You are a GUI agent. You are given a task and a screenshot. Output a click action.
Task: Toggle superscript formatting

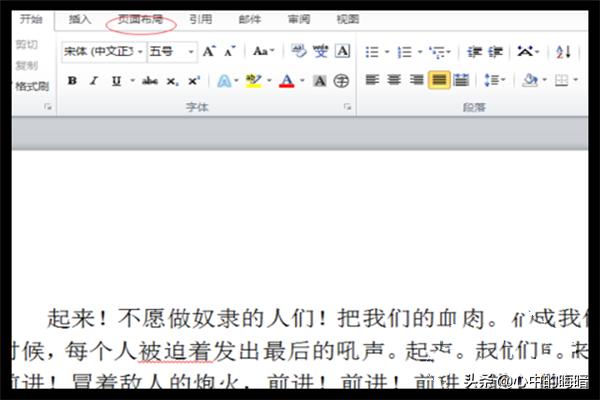click(x=194, y=81)
